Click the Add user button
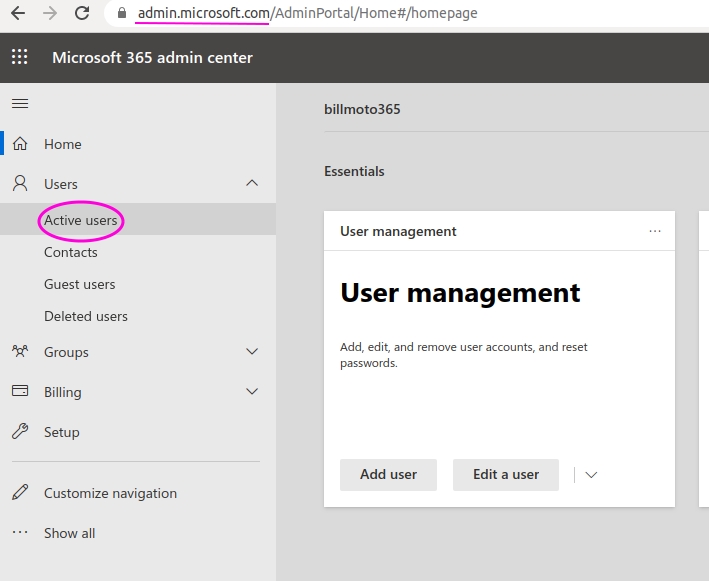Screen dimensions: 709x581 click(x=388, y=475)
